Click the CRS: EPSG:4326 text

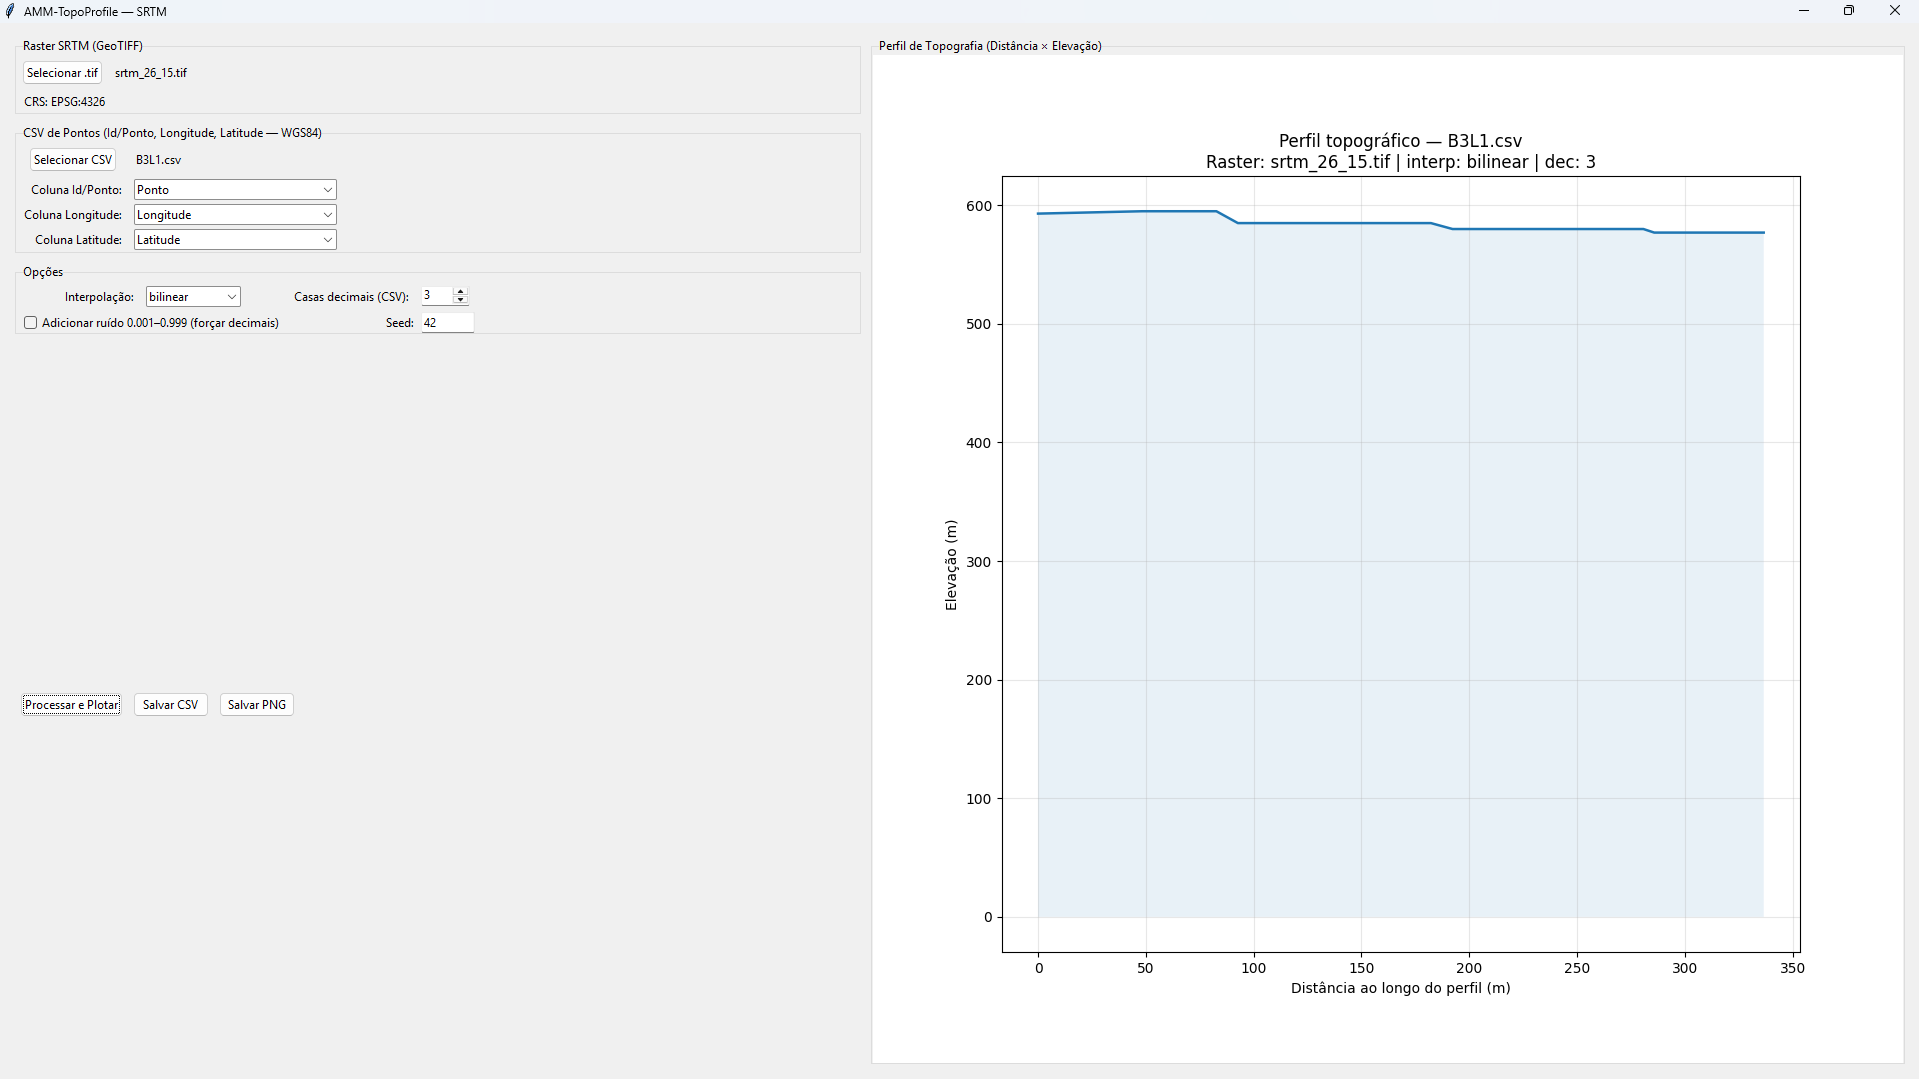pyautogui.click(x=65, y=102)
